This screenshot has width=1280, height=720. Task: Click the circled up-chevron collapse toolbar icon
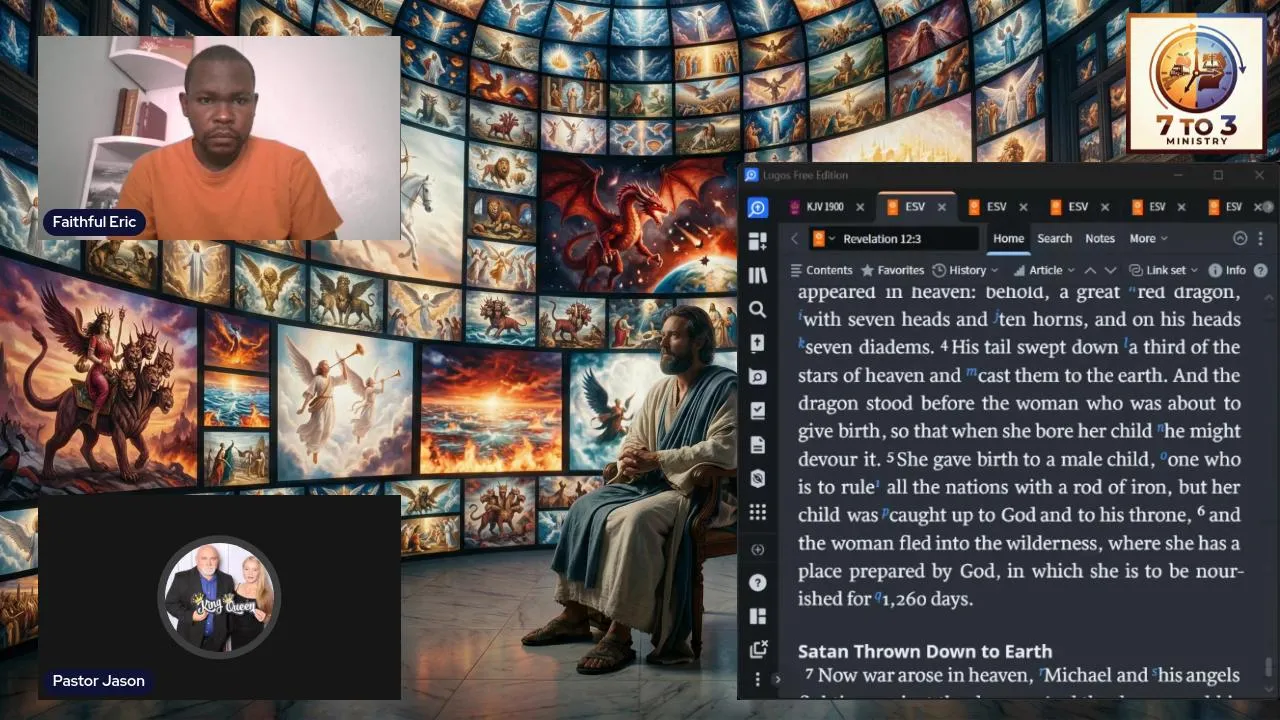pyautogui.click(x=1240, y=239)
